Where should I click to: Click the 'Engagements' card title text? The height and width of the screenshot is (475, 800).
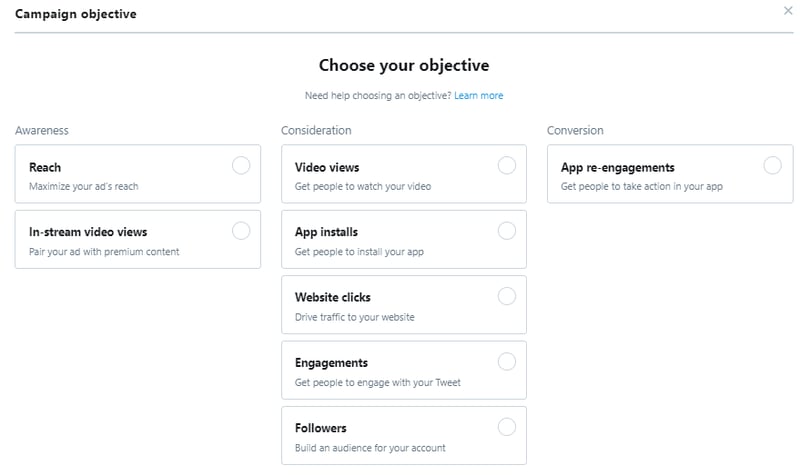(x=331, y=363)
